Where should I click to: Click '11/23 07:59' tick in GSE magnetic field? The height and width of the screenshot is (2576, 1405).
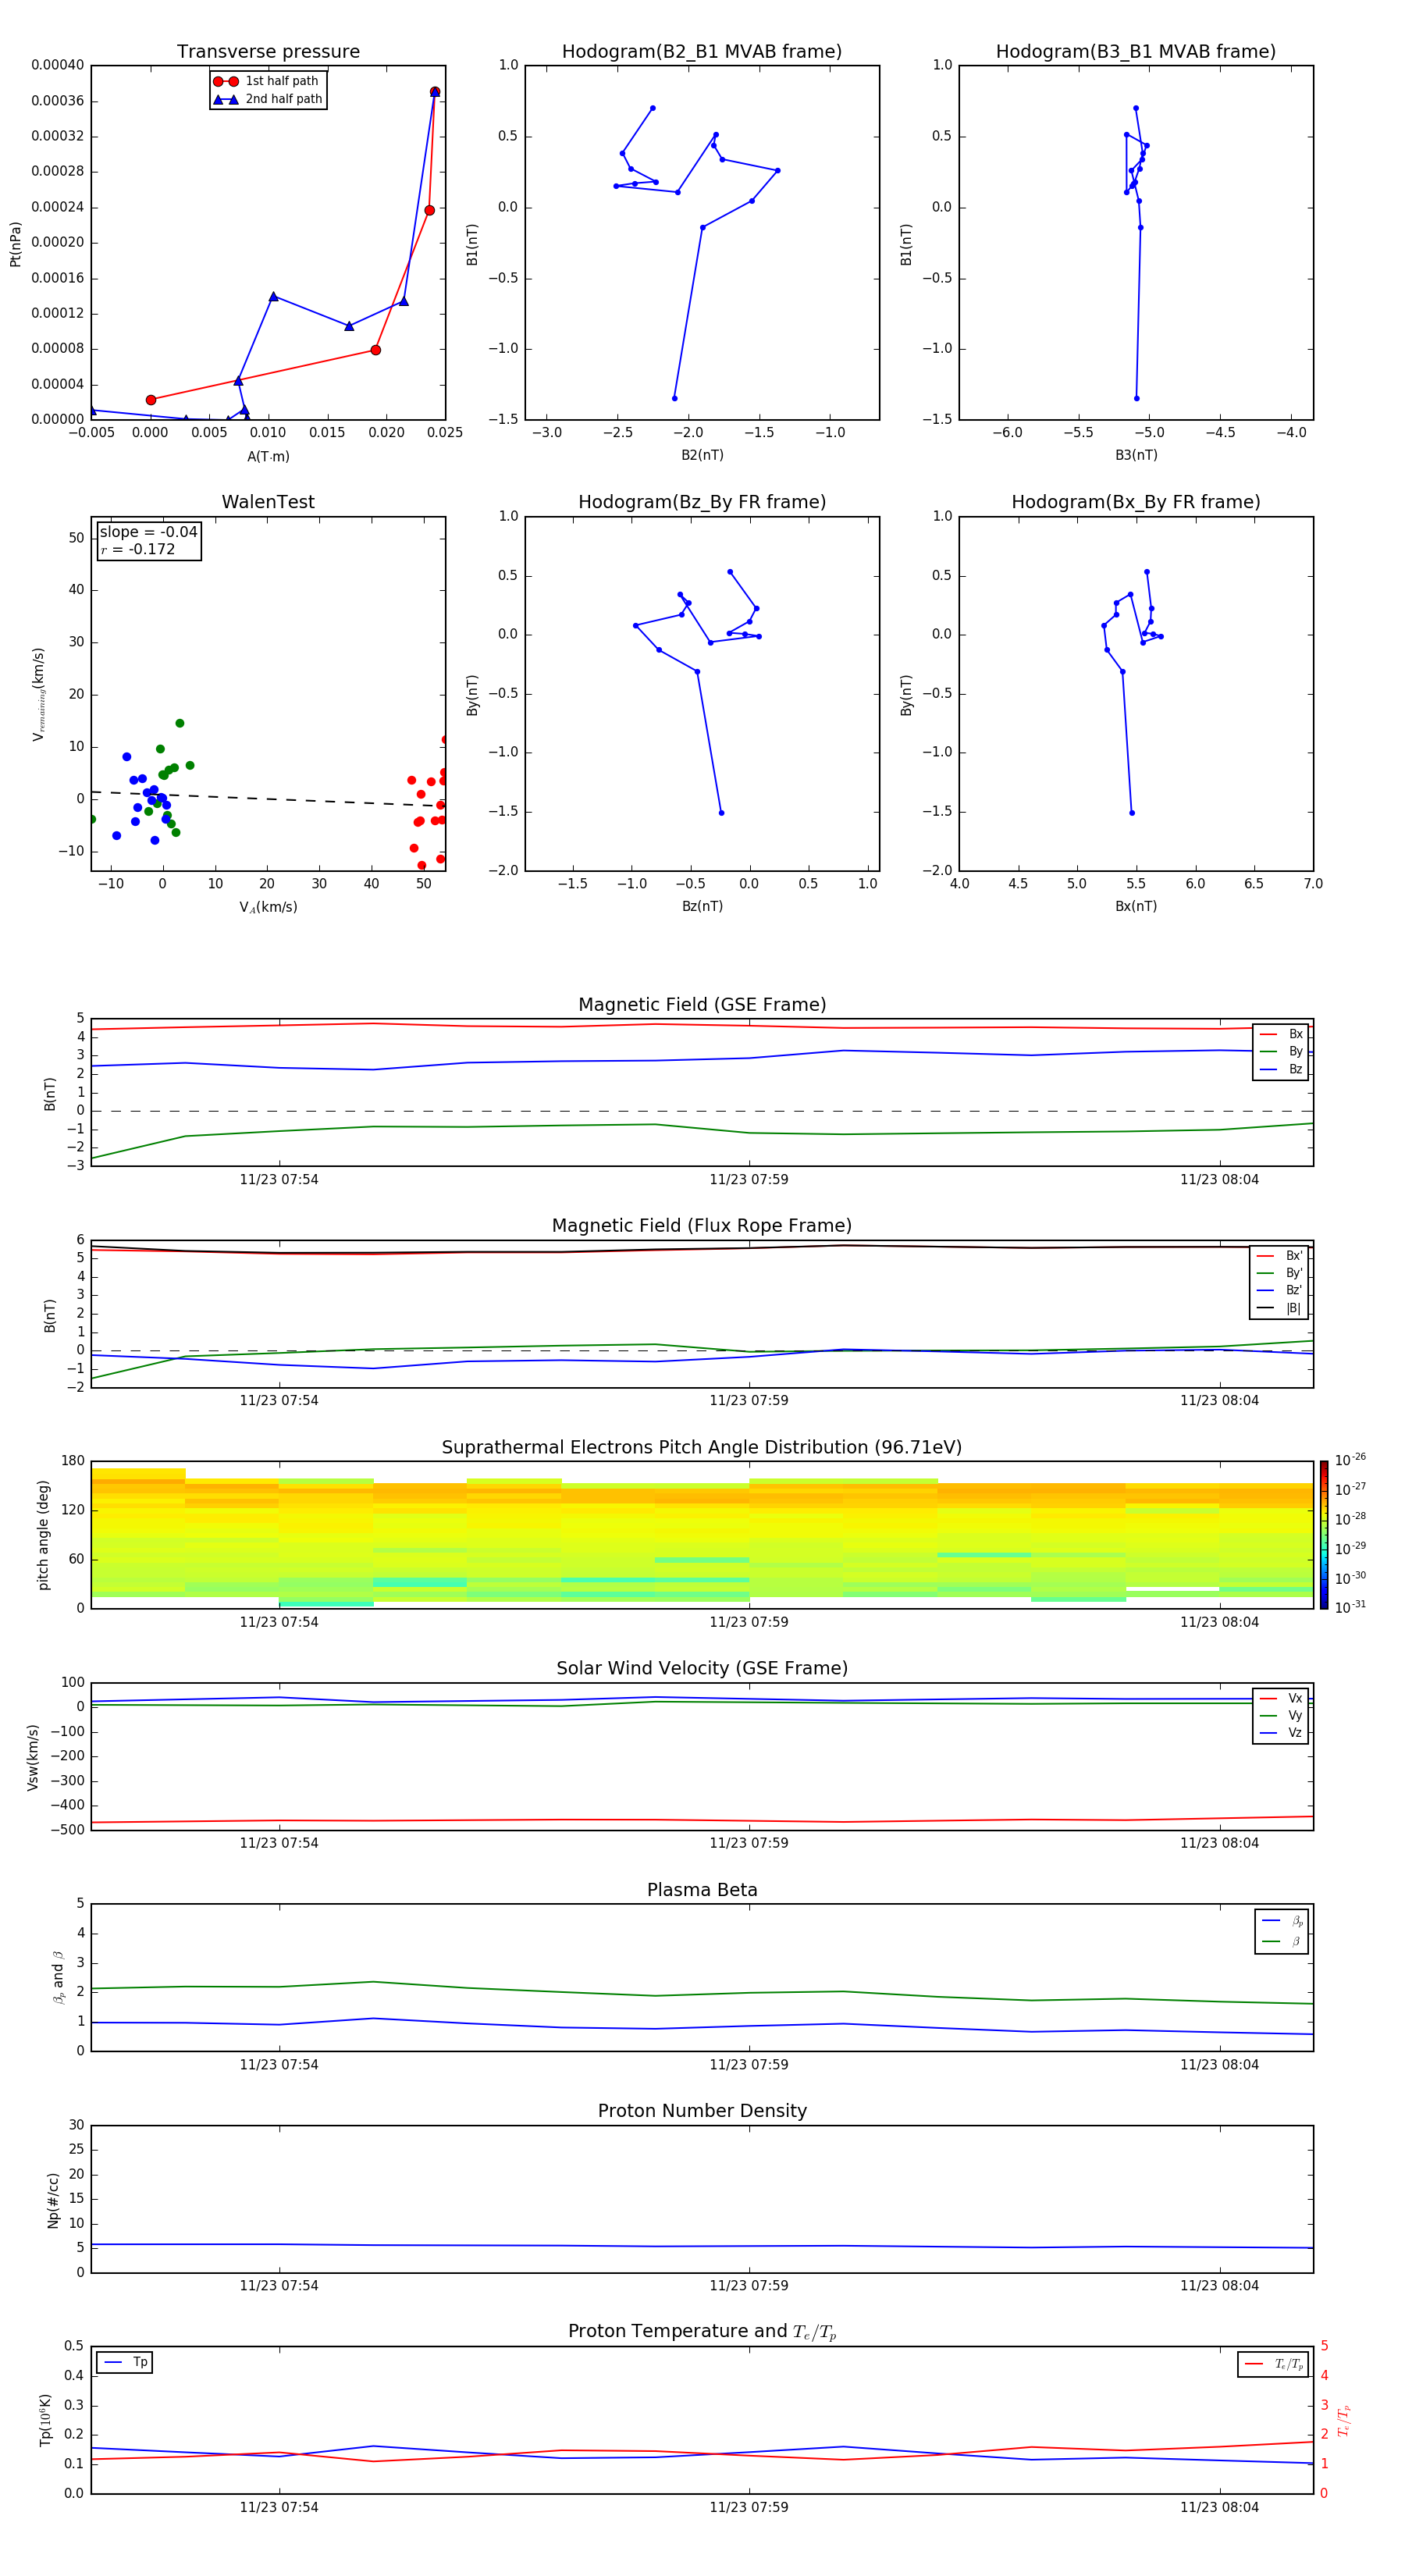749,1180
